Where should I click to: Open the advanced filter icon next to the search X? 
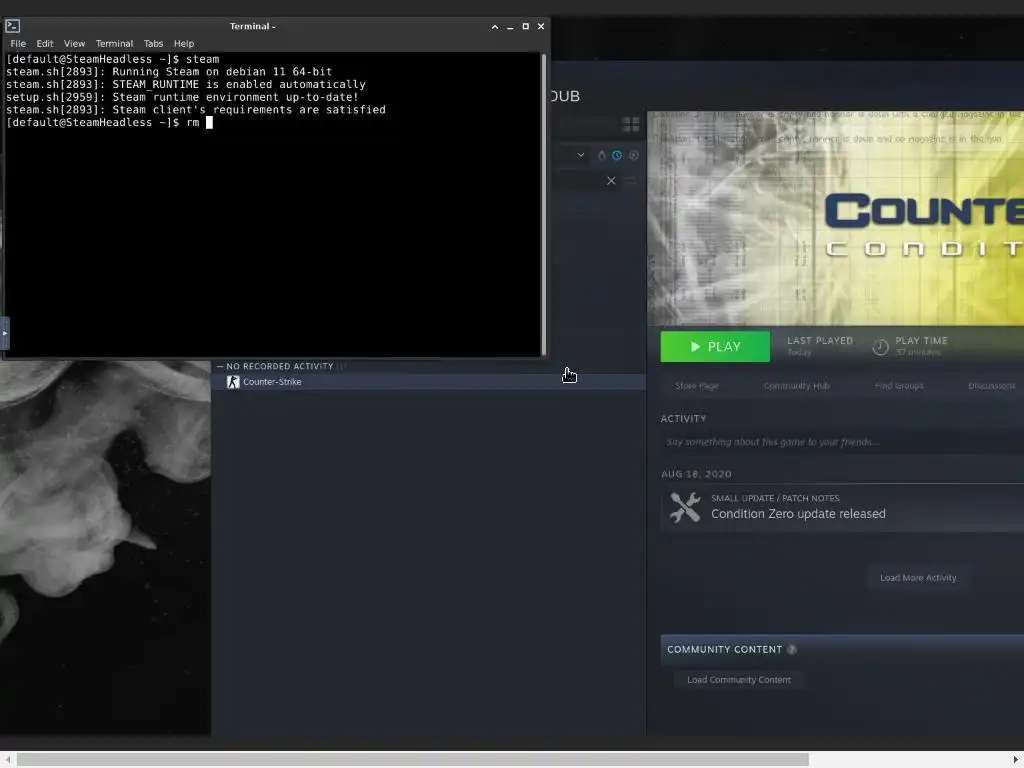pos(631,181)
